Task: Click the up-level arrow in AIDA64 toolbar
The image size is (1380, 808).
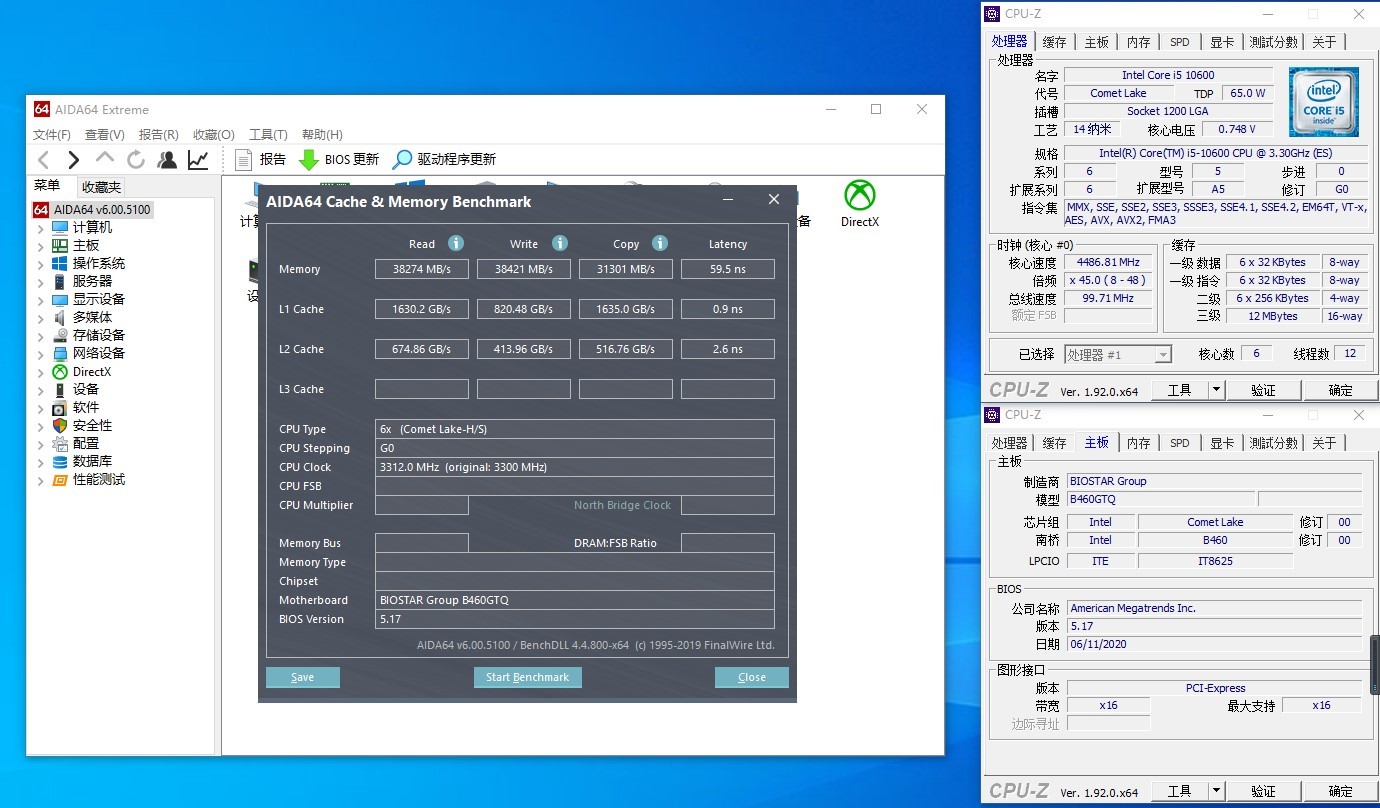Action: (105, 159)
